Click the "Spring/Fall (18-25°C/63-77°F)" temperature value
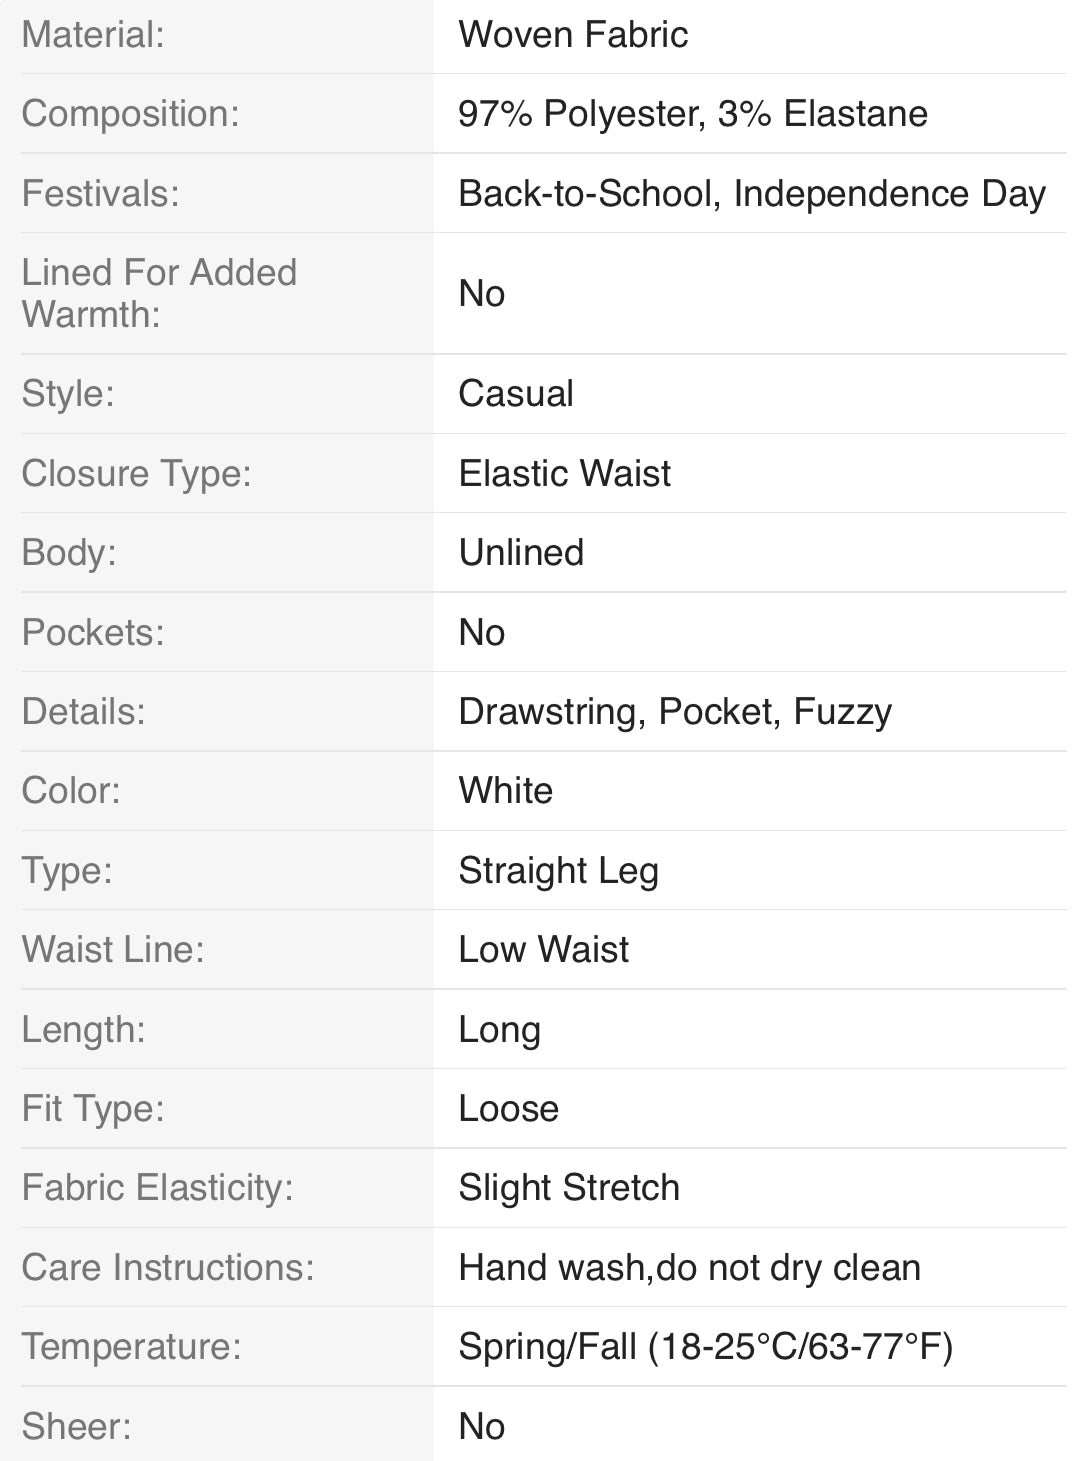Image resolution: width=1078 pixels, height=1461 pixels. click(705, 1347)
